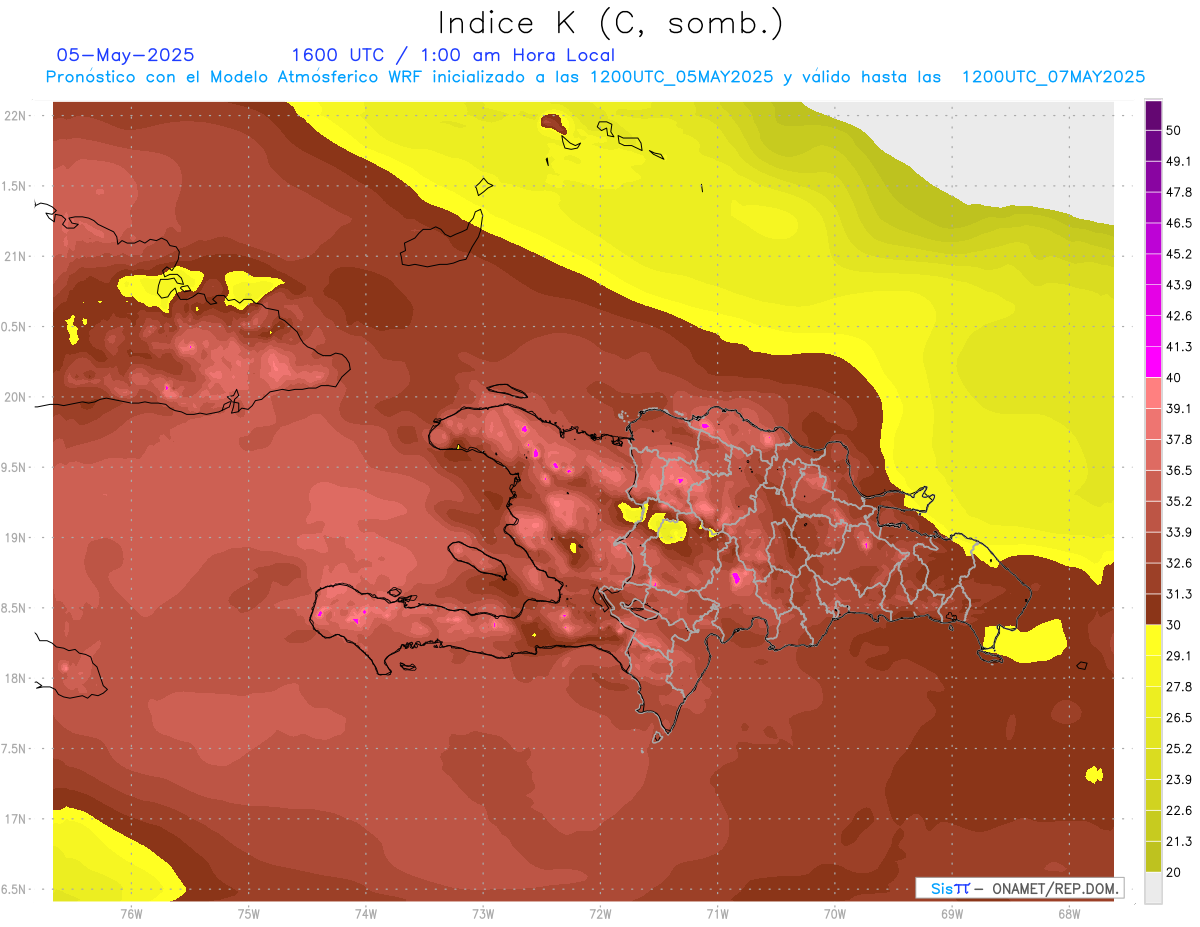Click the '17N' latitude label
The image size is (1200, 927).
click(17, 820)
